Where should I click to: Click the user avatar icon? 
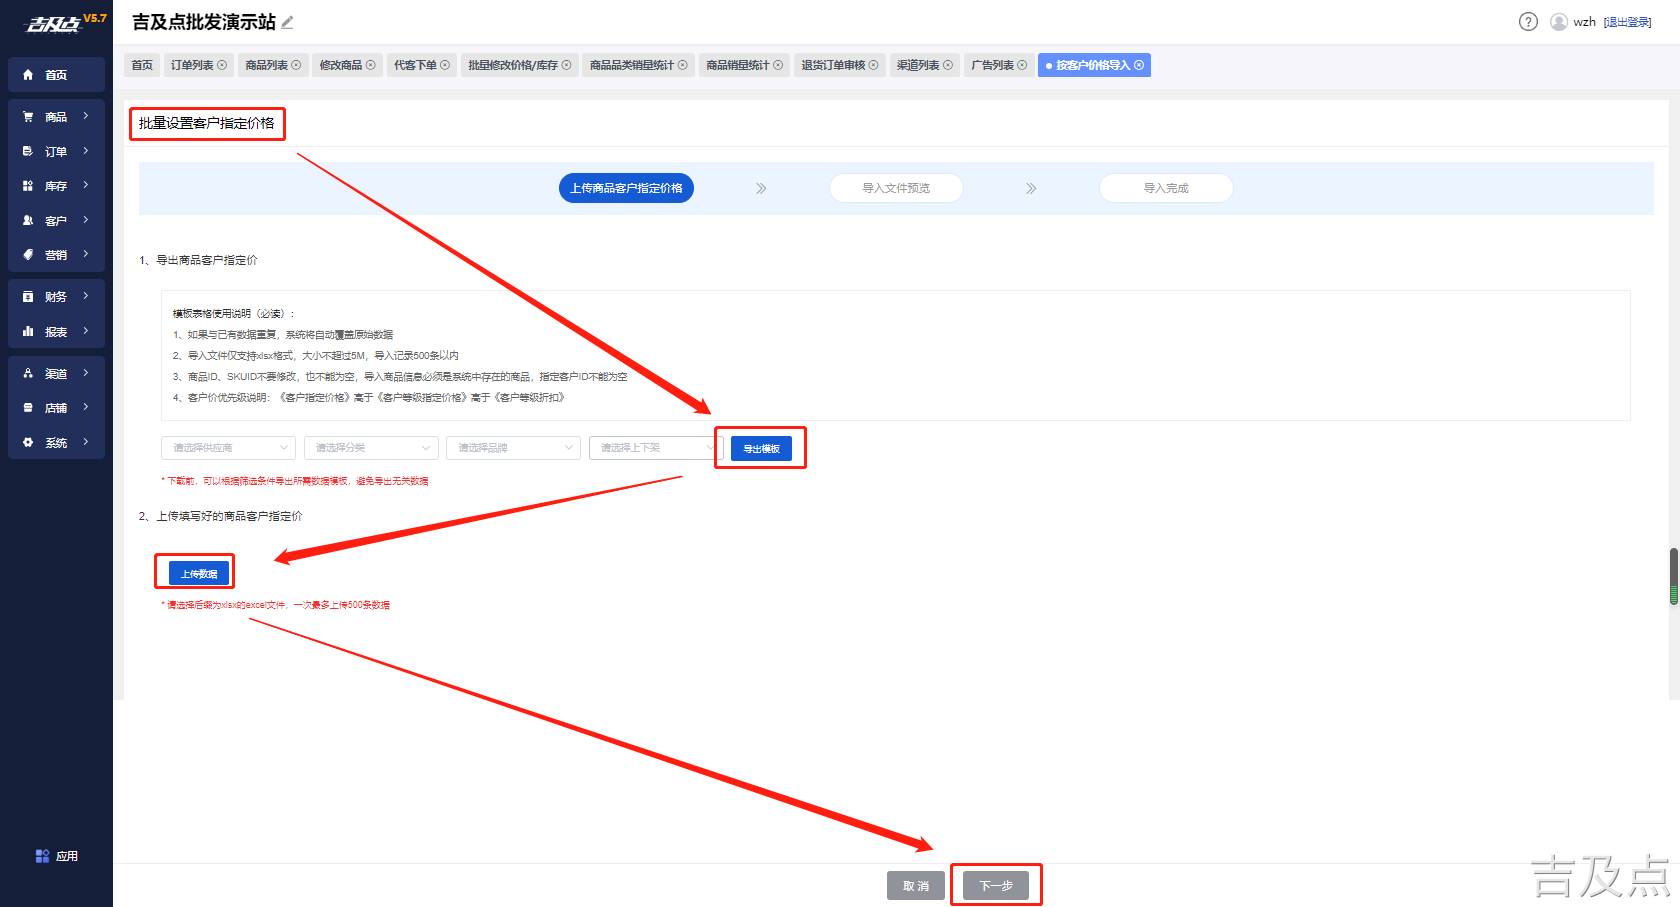tap(1559, 22)
